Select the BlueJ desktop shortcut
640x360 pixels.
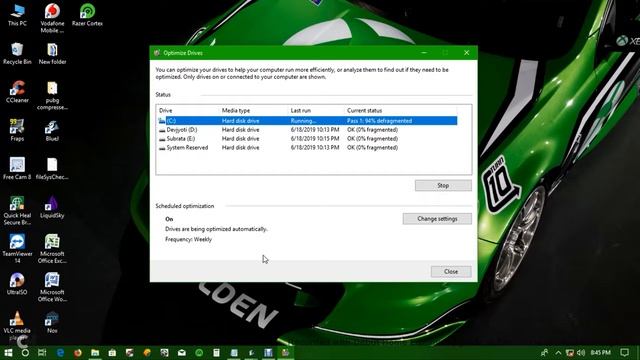click(52, 130)
